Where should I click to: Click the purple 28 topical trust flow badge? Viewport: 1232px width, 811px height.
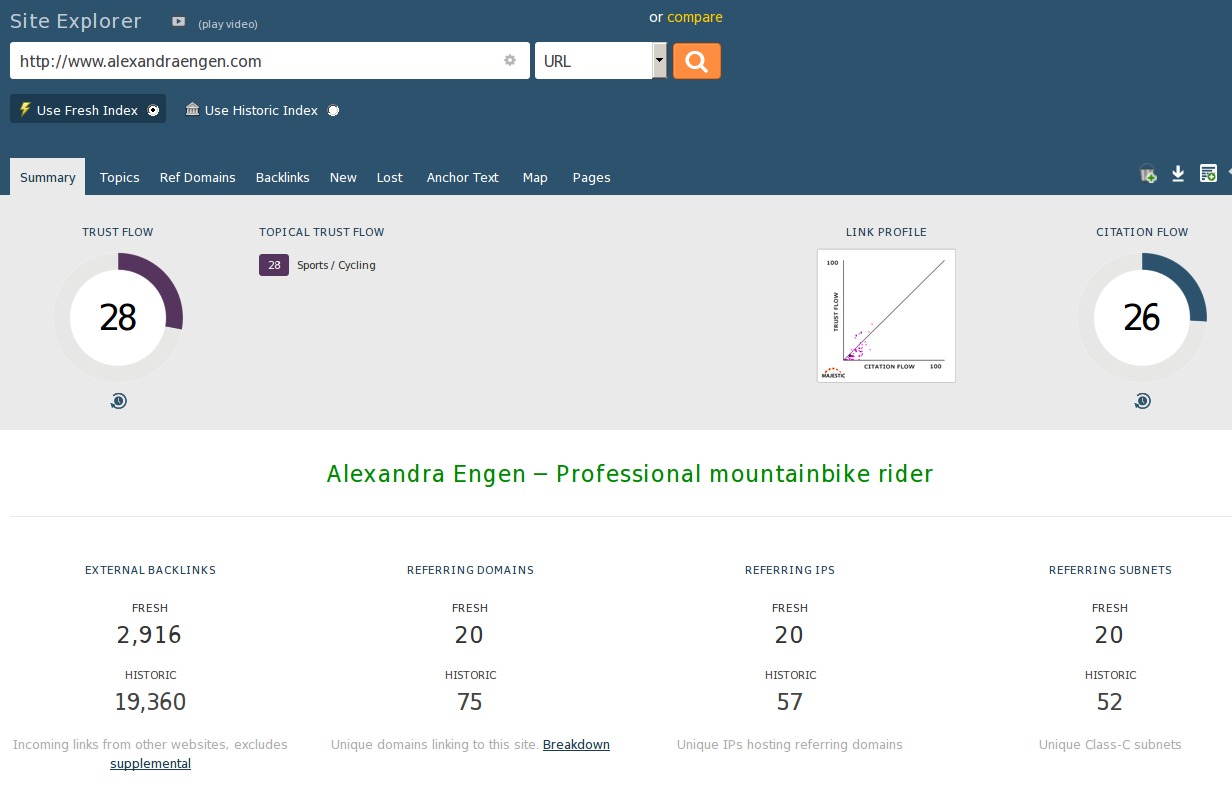click(x=274, y=265)
